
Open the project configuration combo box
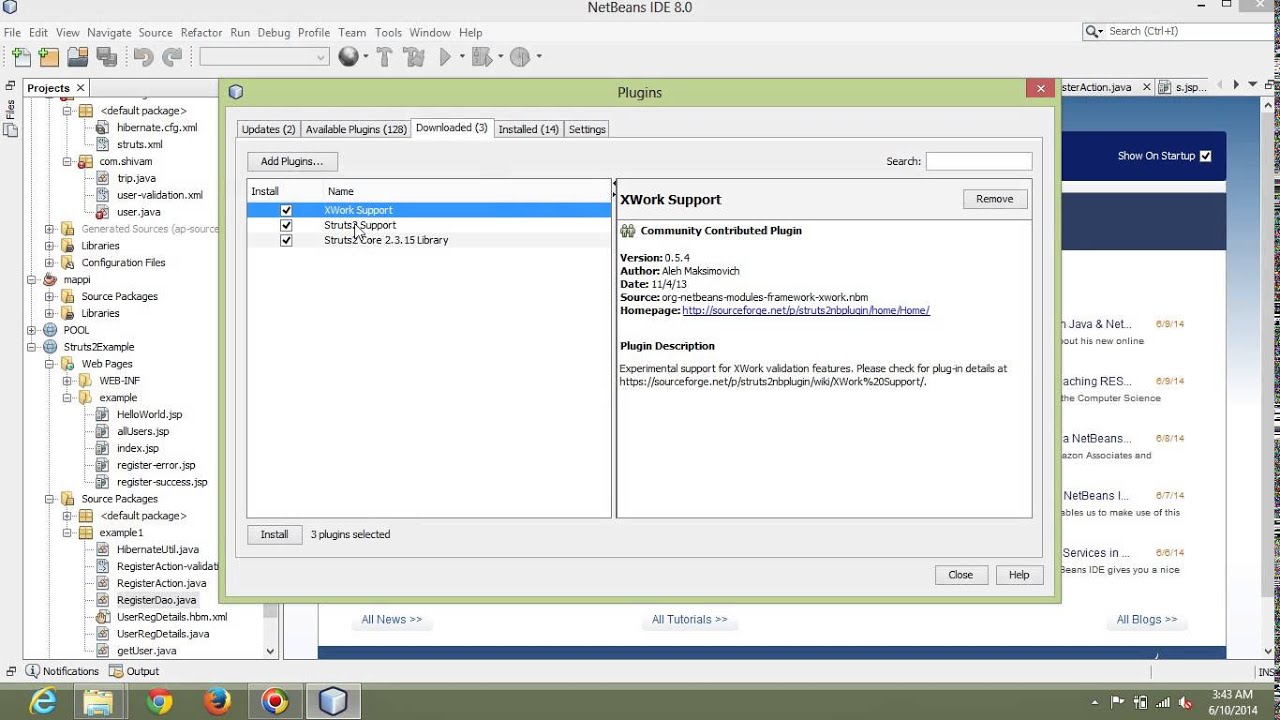pos(264,57)
